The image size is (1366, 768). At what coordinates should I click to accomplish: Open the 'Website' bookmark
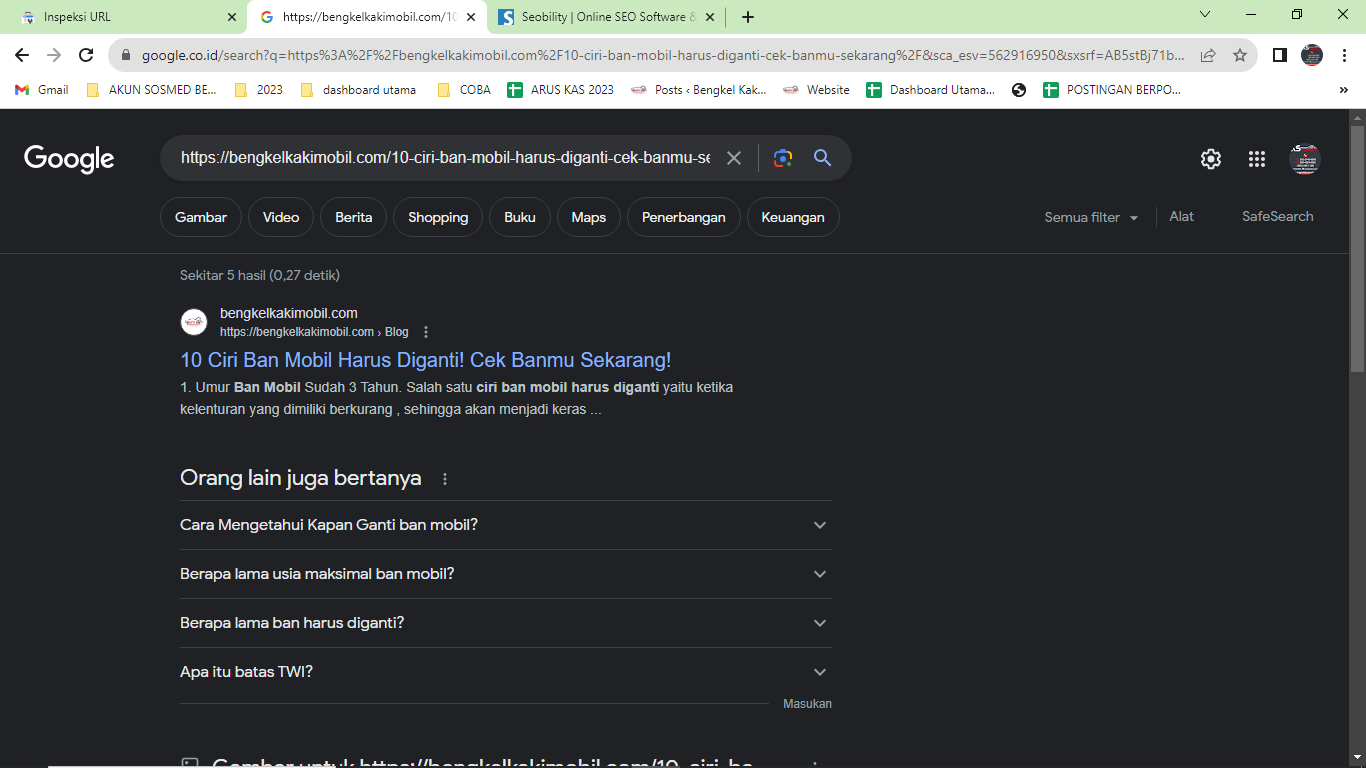(x=816, y=90)
